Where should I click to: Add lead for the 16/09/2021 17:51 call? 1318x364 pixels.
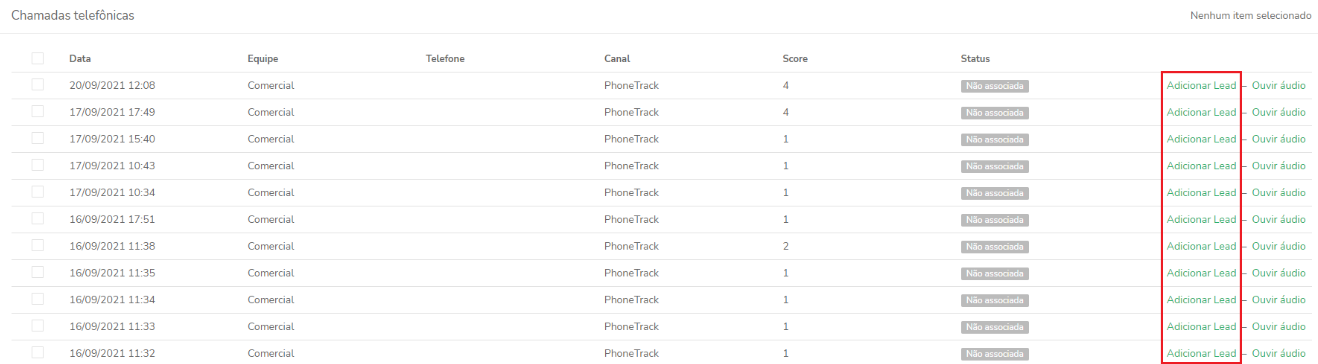pyautogui.click(x=1201, y=219)
